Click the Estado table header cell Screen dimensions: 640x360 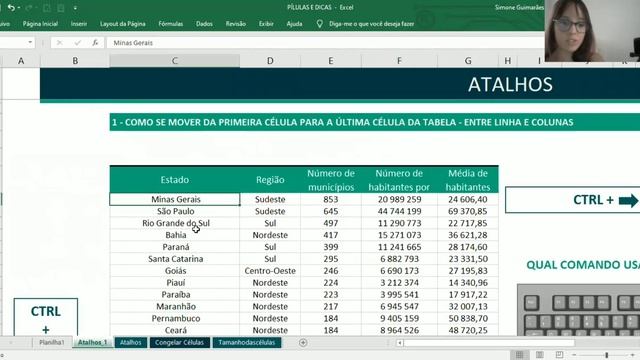(x=175, y=180)
